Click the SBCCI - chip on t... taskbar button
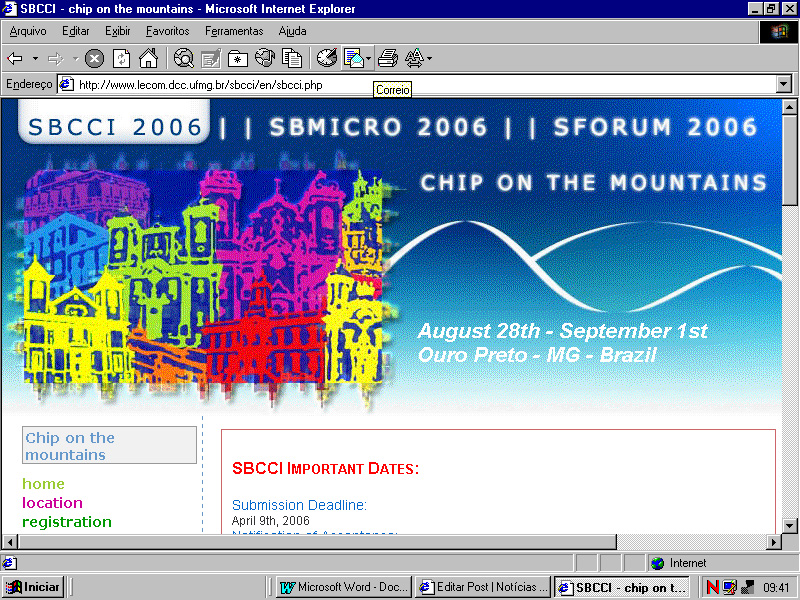 (622, 587)
